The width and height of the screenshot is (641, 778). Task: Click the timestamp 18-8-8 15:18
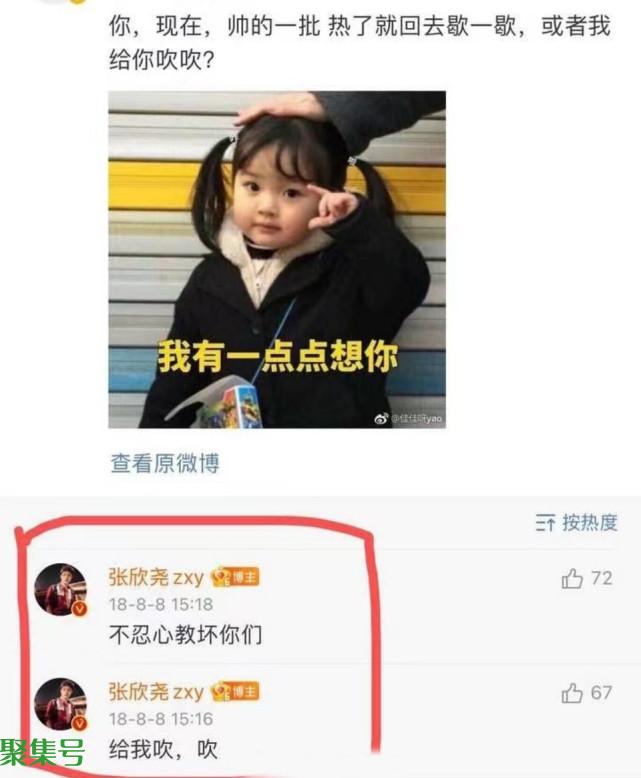tap(161, 604)
